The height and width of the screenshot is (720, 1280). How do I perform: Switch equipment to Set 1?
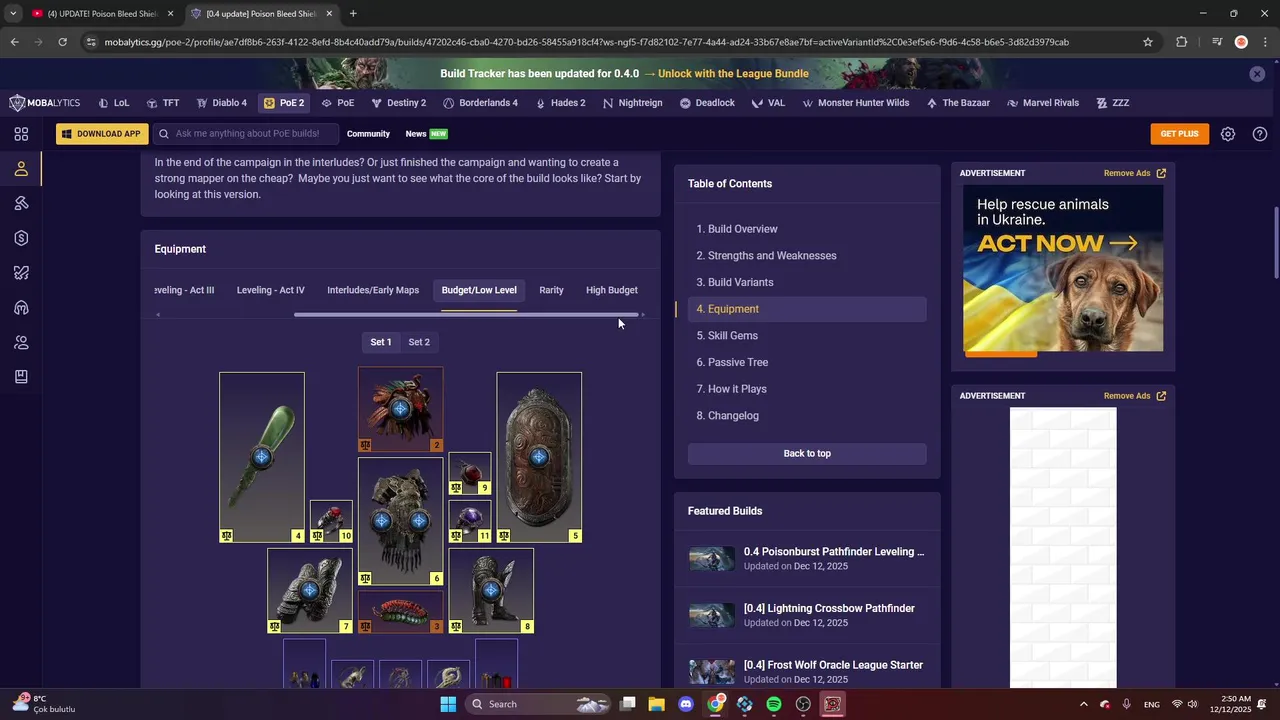[381, 342]
